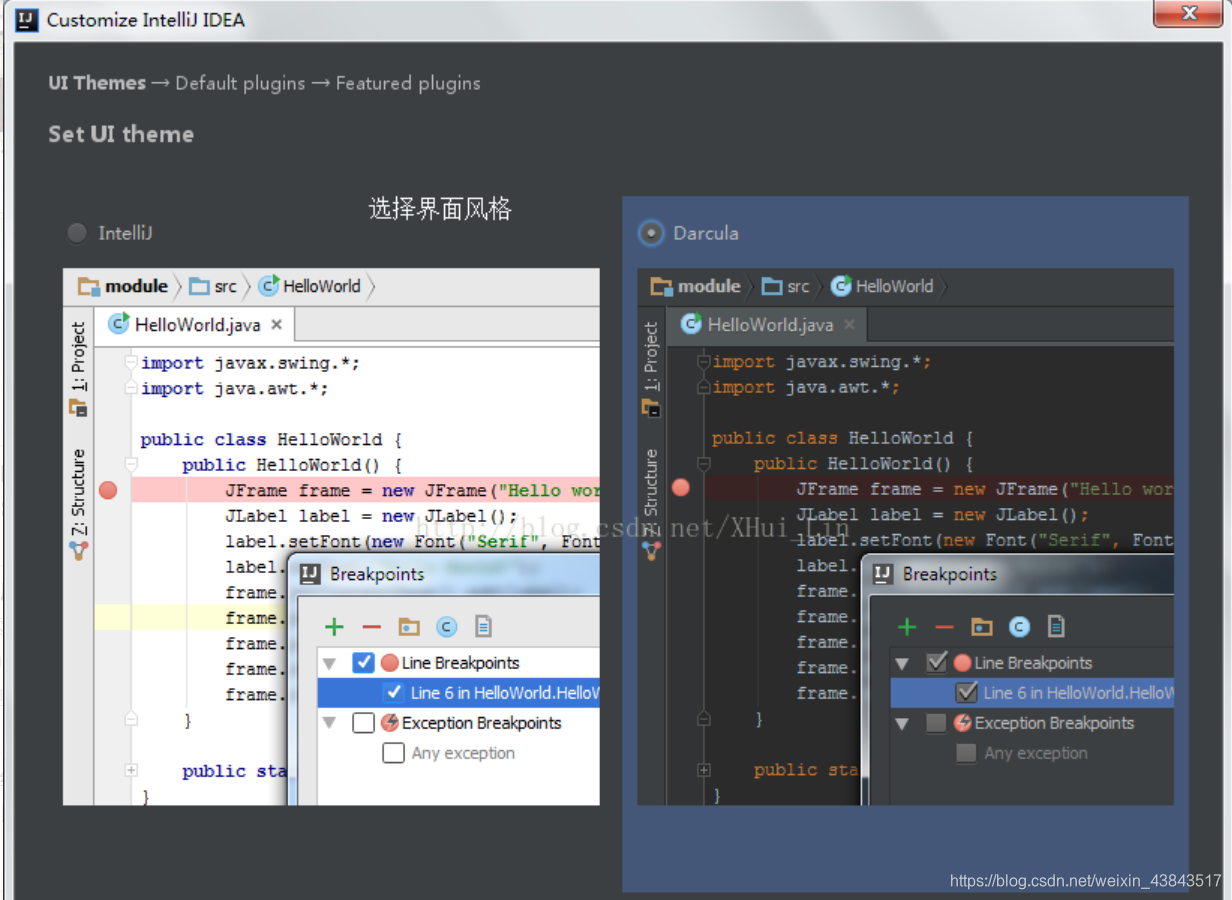This screenshot has width=1232, height=900.
Task: Jump to the Featured plugins step
Action: 407,83
